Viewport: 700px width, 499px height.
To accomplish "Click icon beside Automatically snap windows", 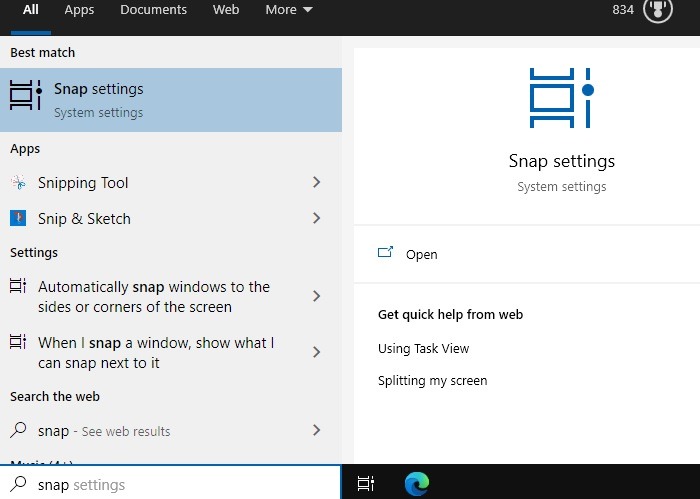I will [x=18, y=286].
